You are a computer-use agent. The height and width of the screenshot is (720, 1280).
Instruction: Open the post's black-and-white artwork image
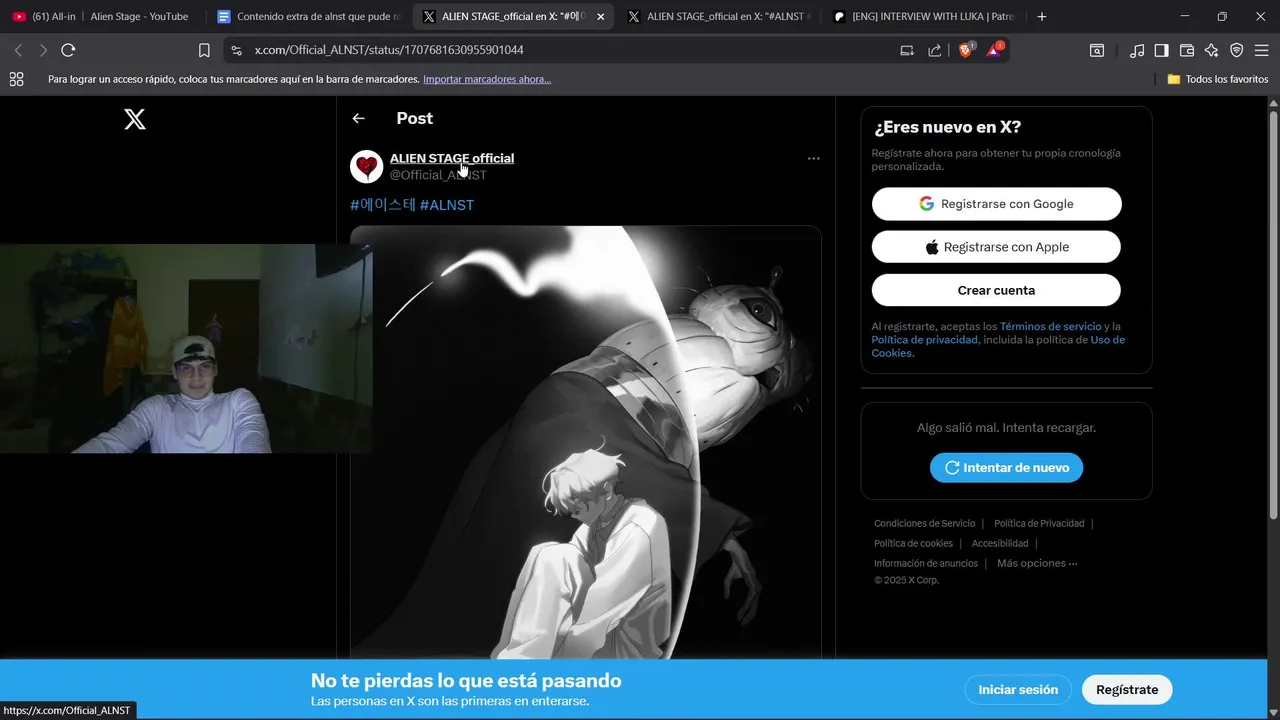click(x=586, y=442)
